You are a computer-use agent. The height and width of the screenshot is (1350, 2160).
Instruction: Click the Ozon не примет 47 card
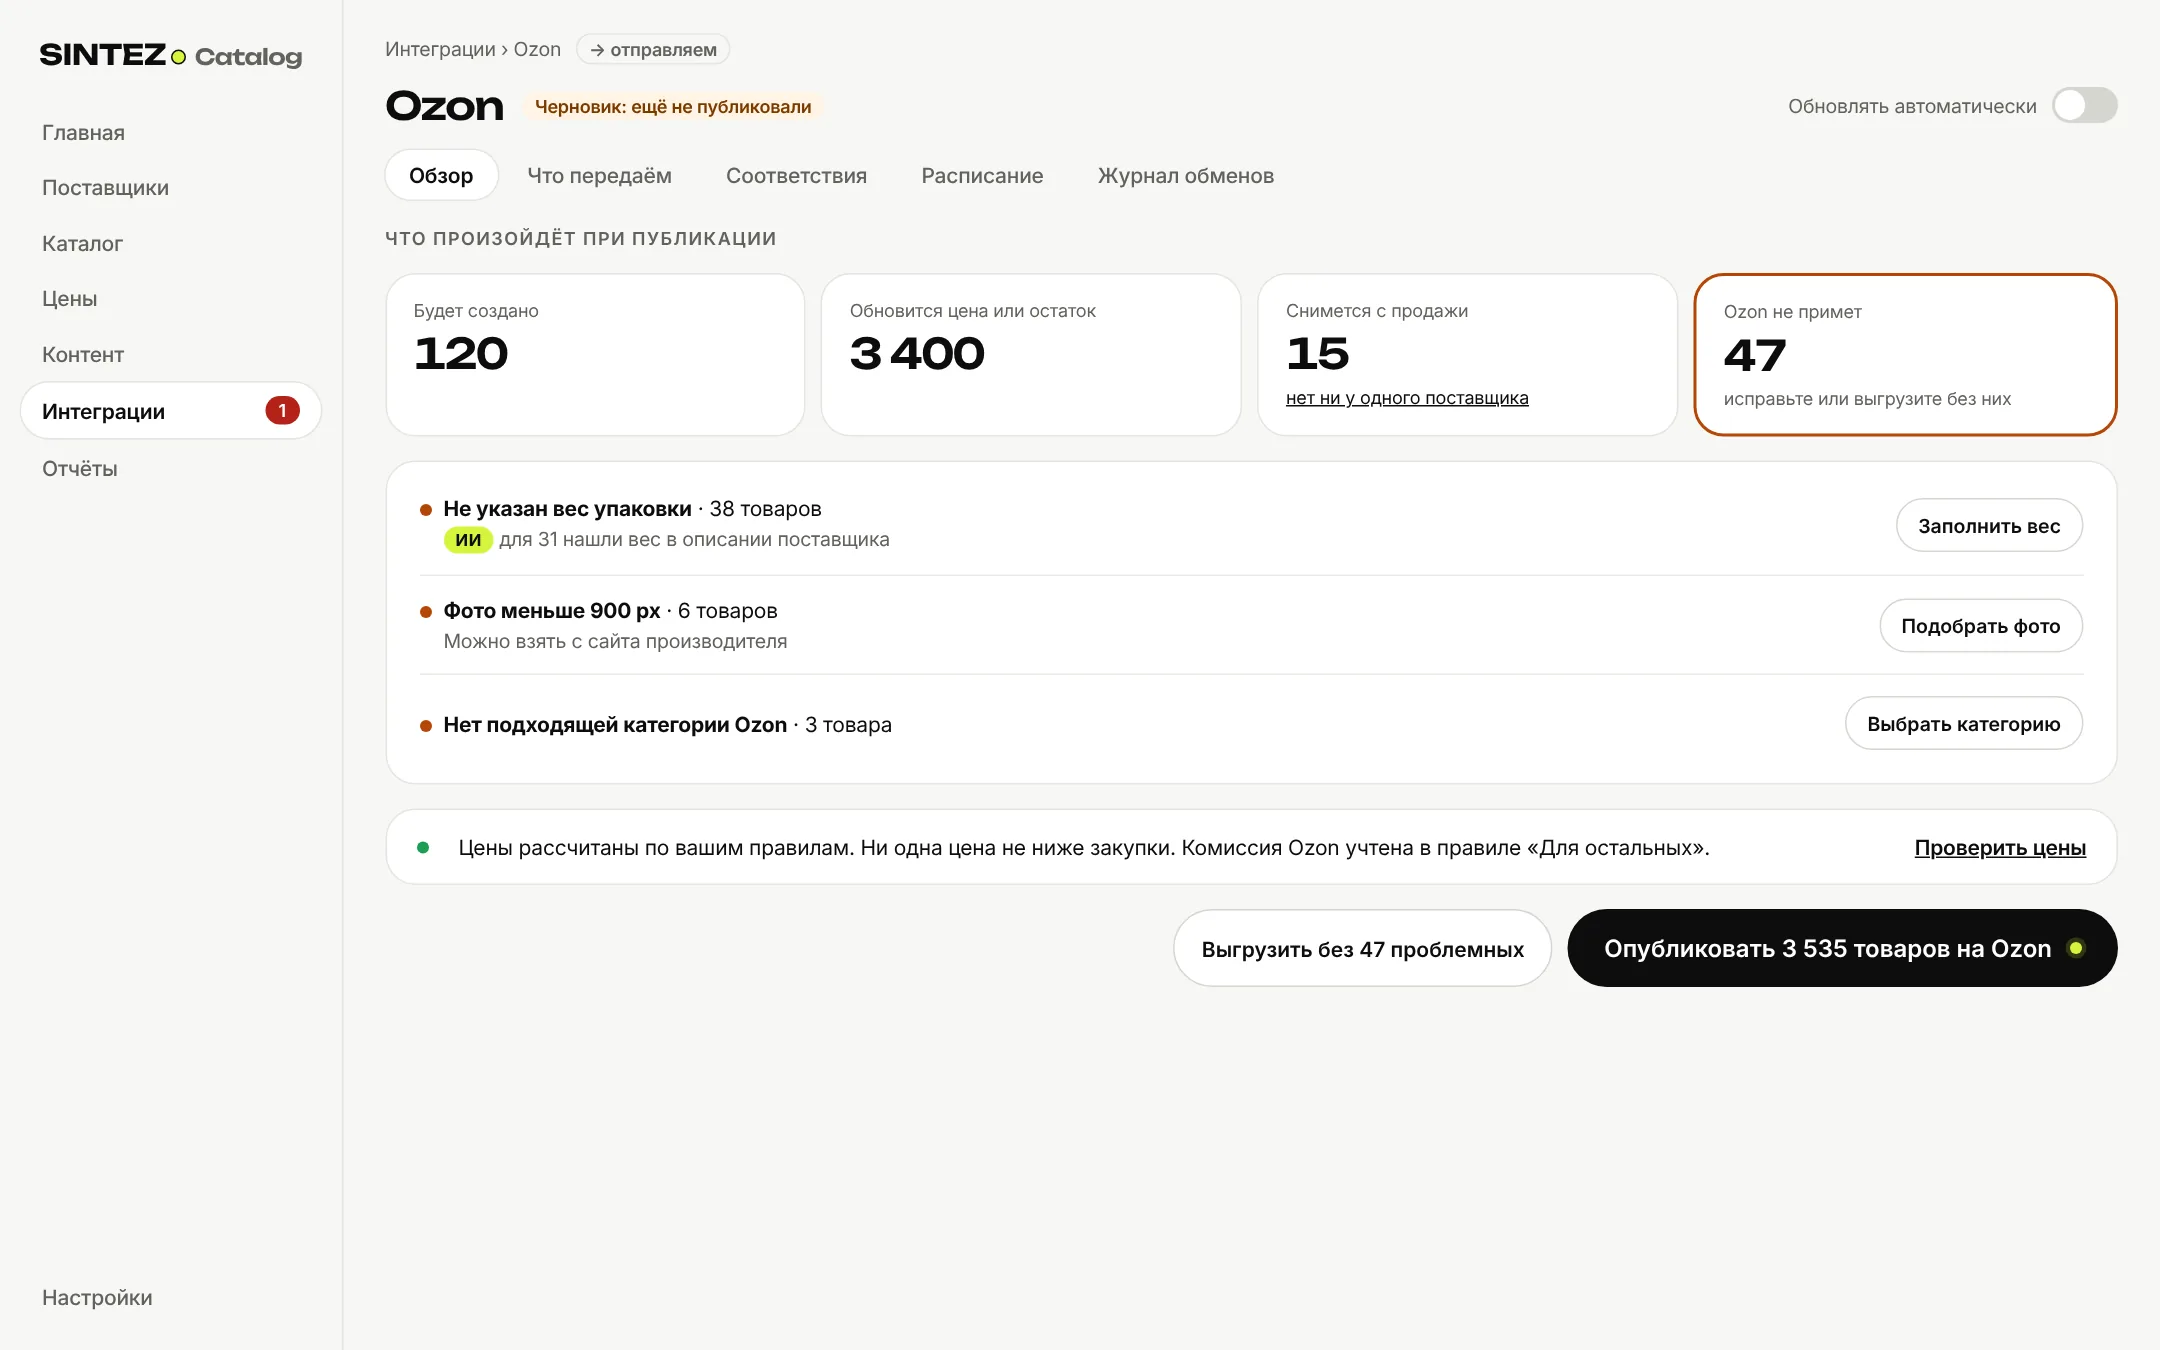pyautogui.click(x=1905, y=355)
